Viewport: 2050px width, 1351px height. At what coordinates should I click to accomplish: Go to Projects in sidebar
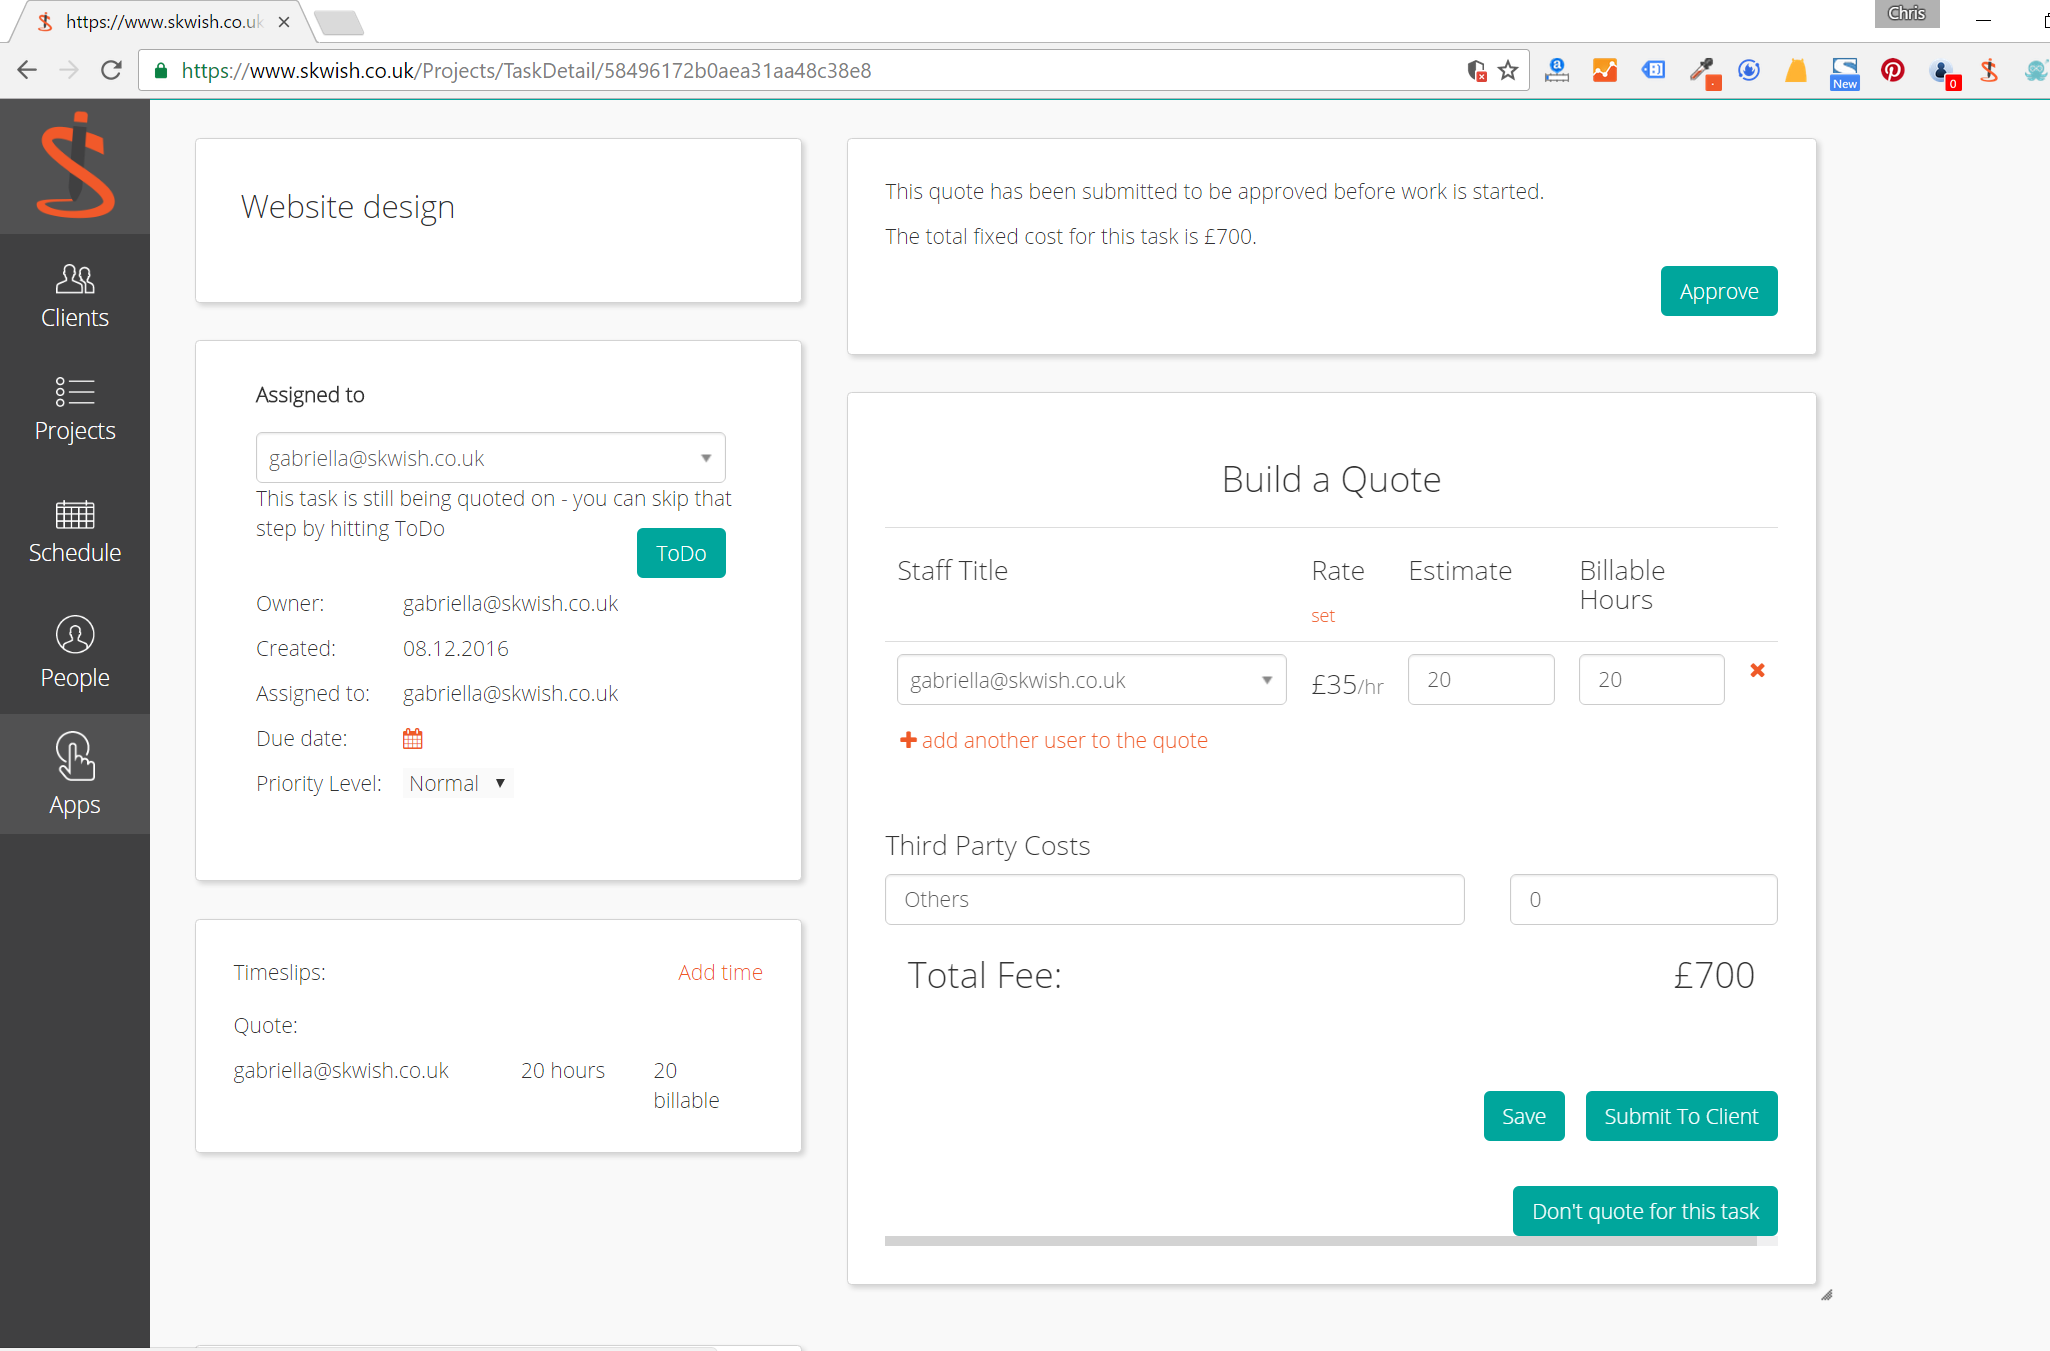click(75, 409)
